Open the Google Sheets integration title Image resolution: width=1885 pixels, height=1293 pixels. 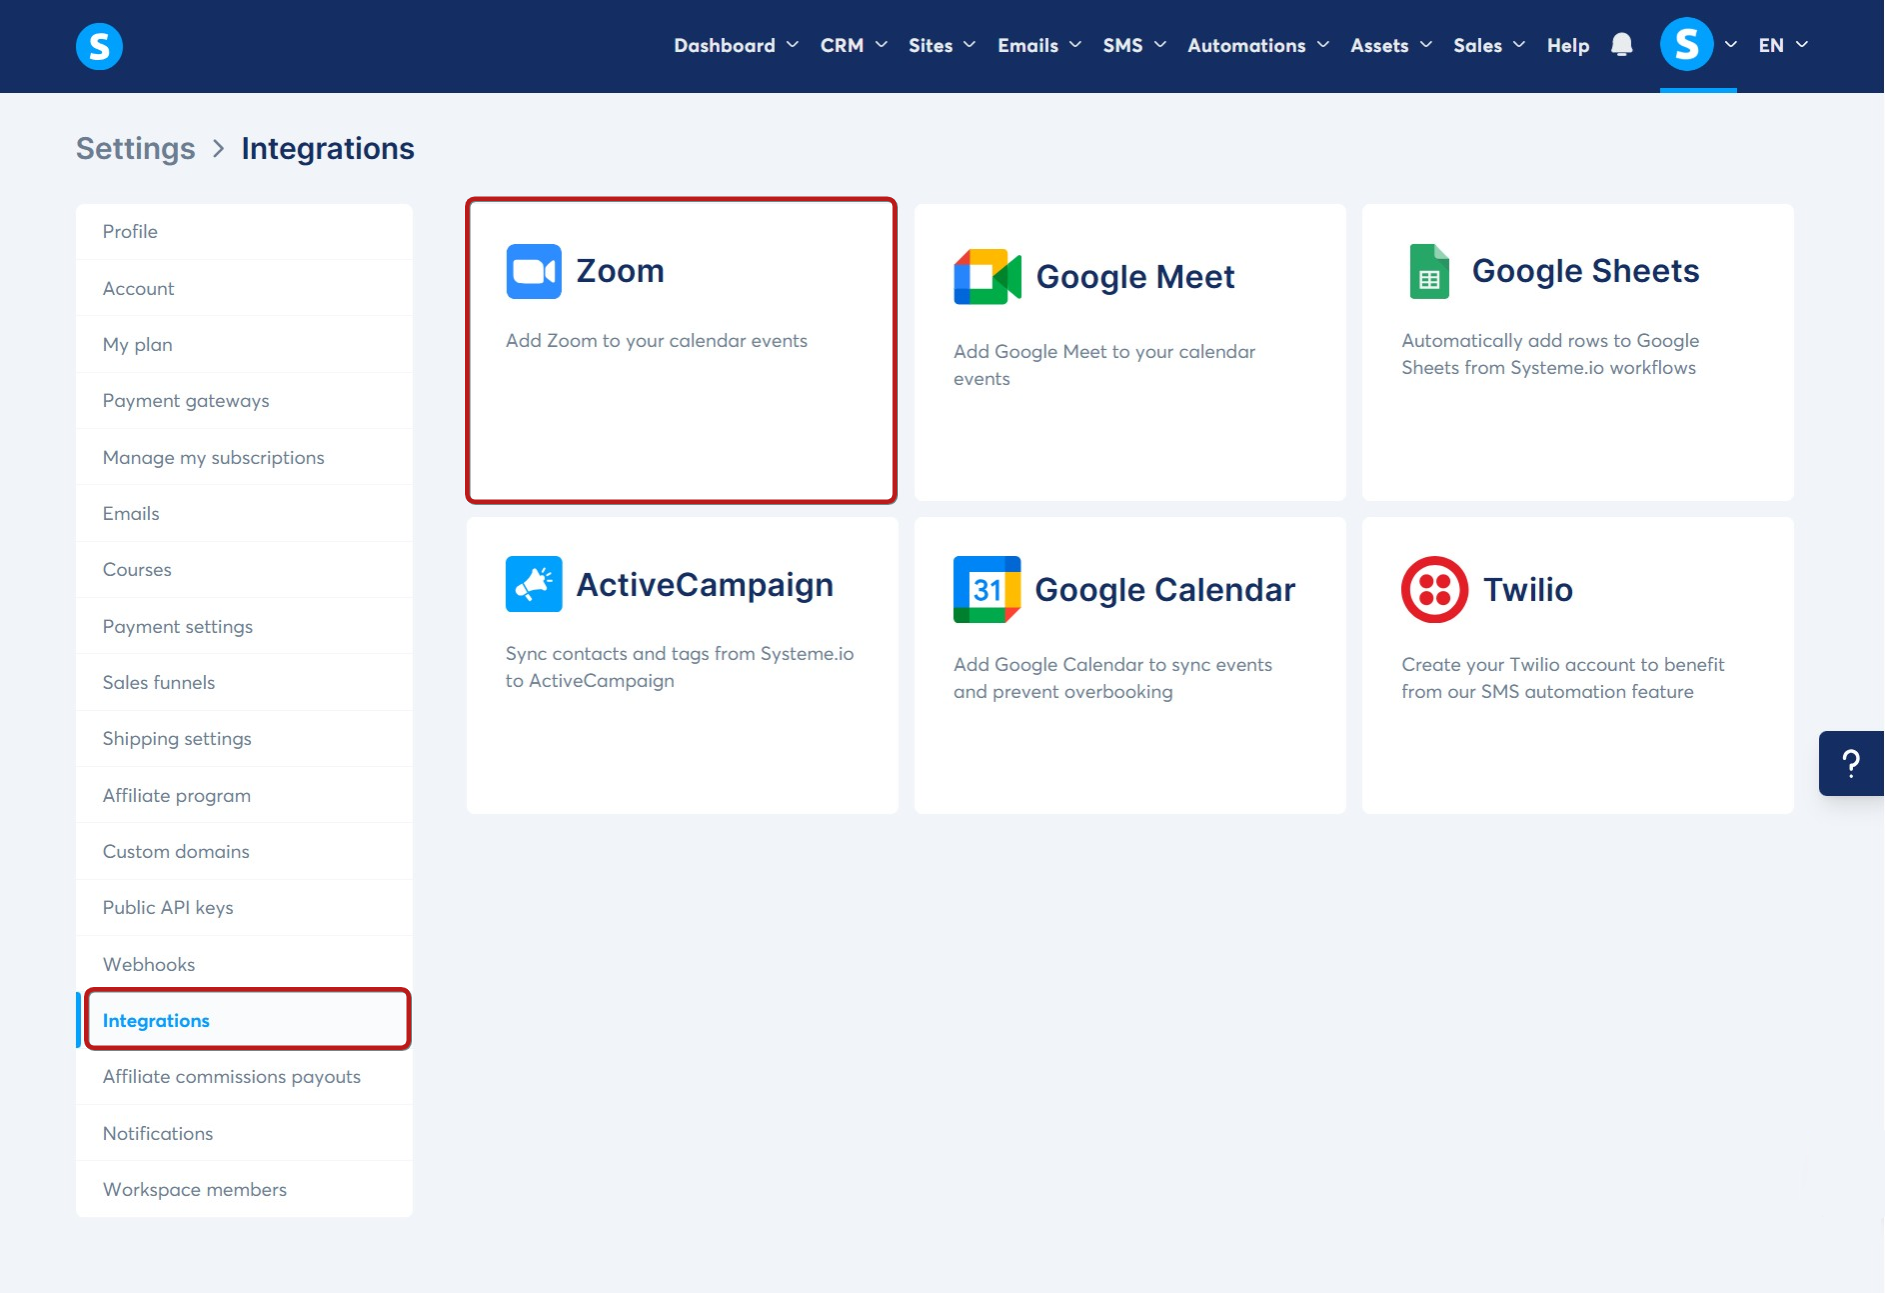tap(1585, 271)
